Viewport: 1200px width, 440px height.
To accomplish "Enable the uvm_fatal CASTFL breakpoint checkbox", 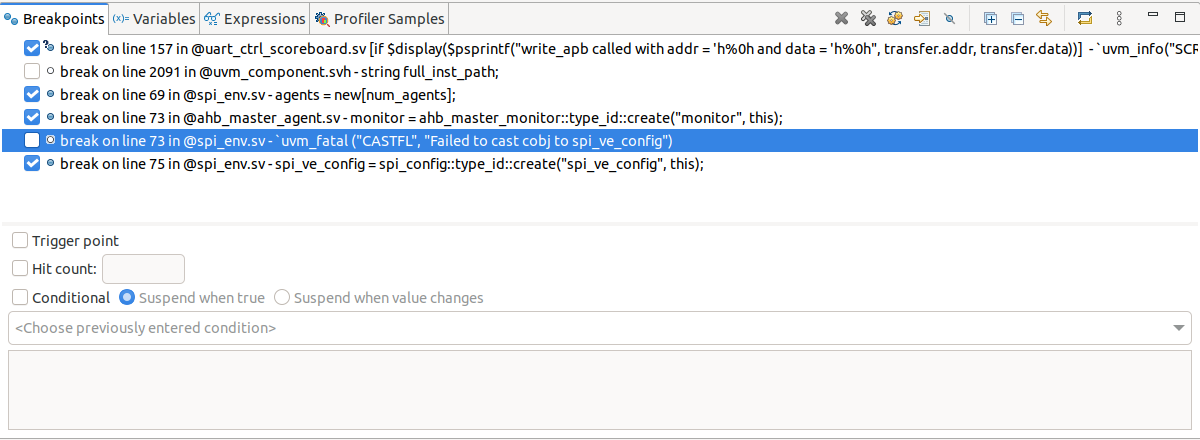I will [x=32, y=140].
